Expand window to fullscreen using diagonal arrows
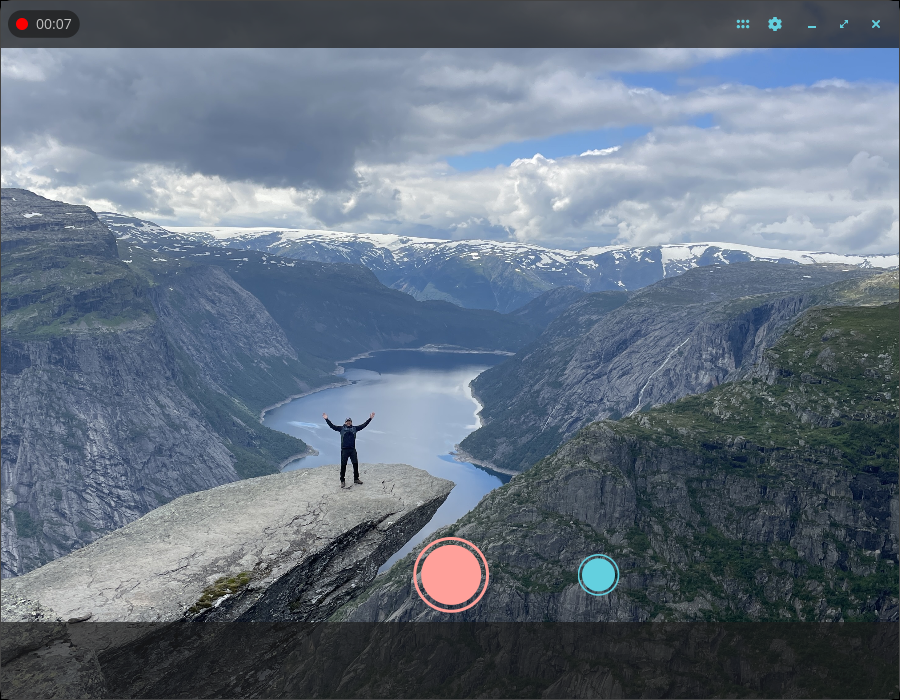 (844, 24)
